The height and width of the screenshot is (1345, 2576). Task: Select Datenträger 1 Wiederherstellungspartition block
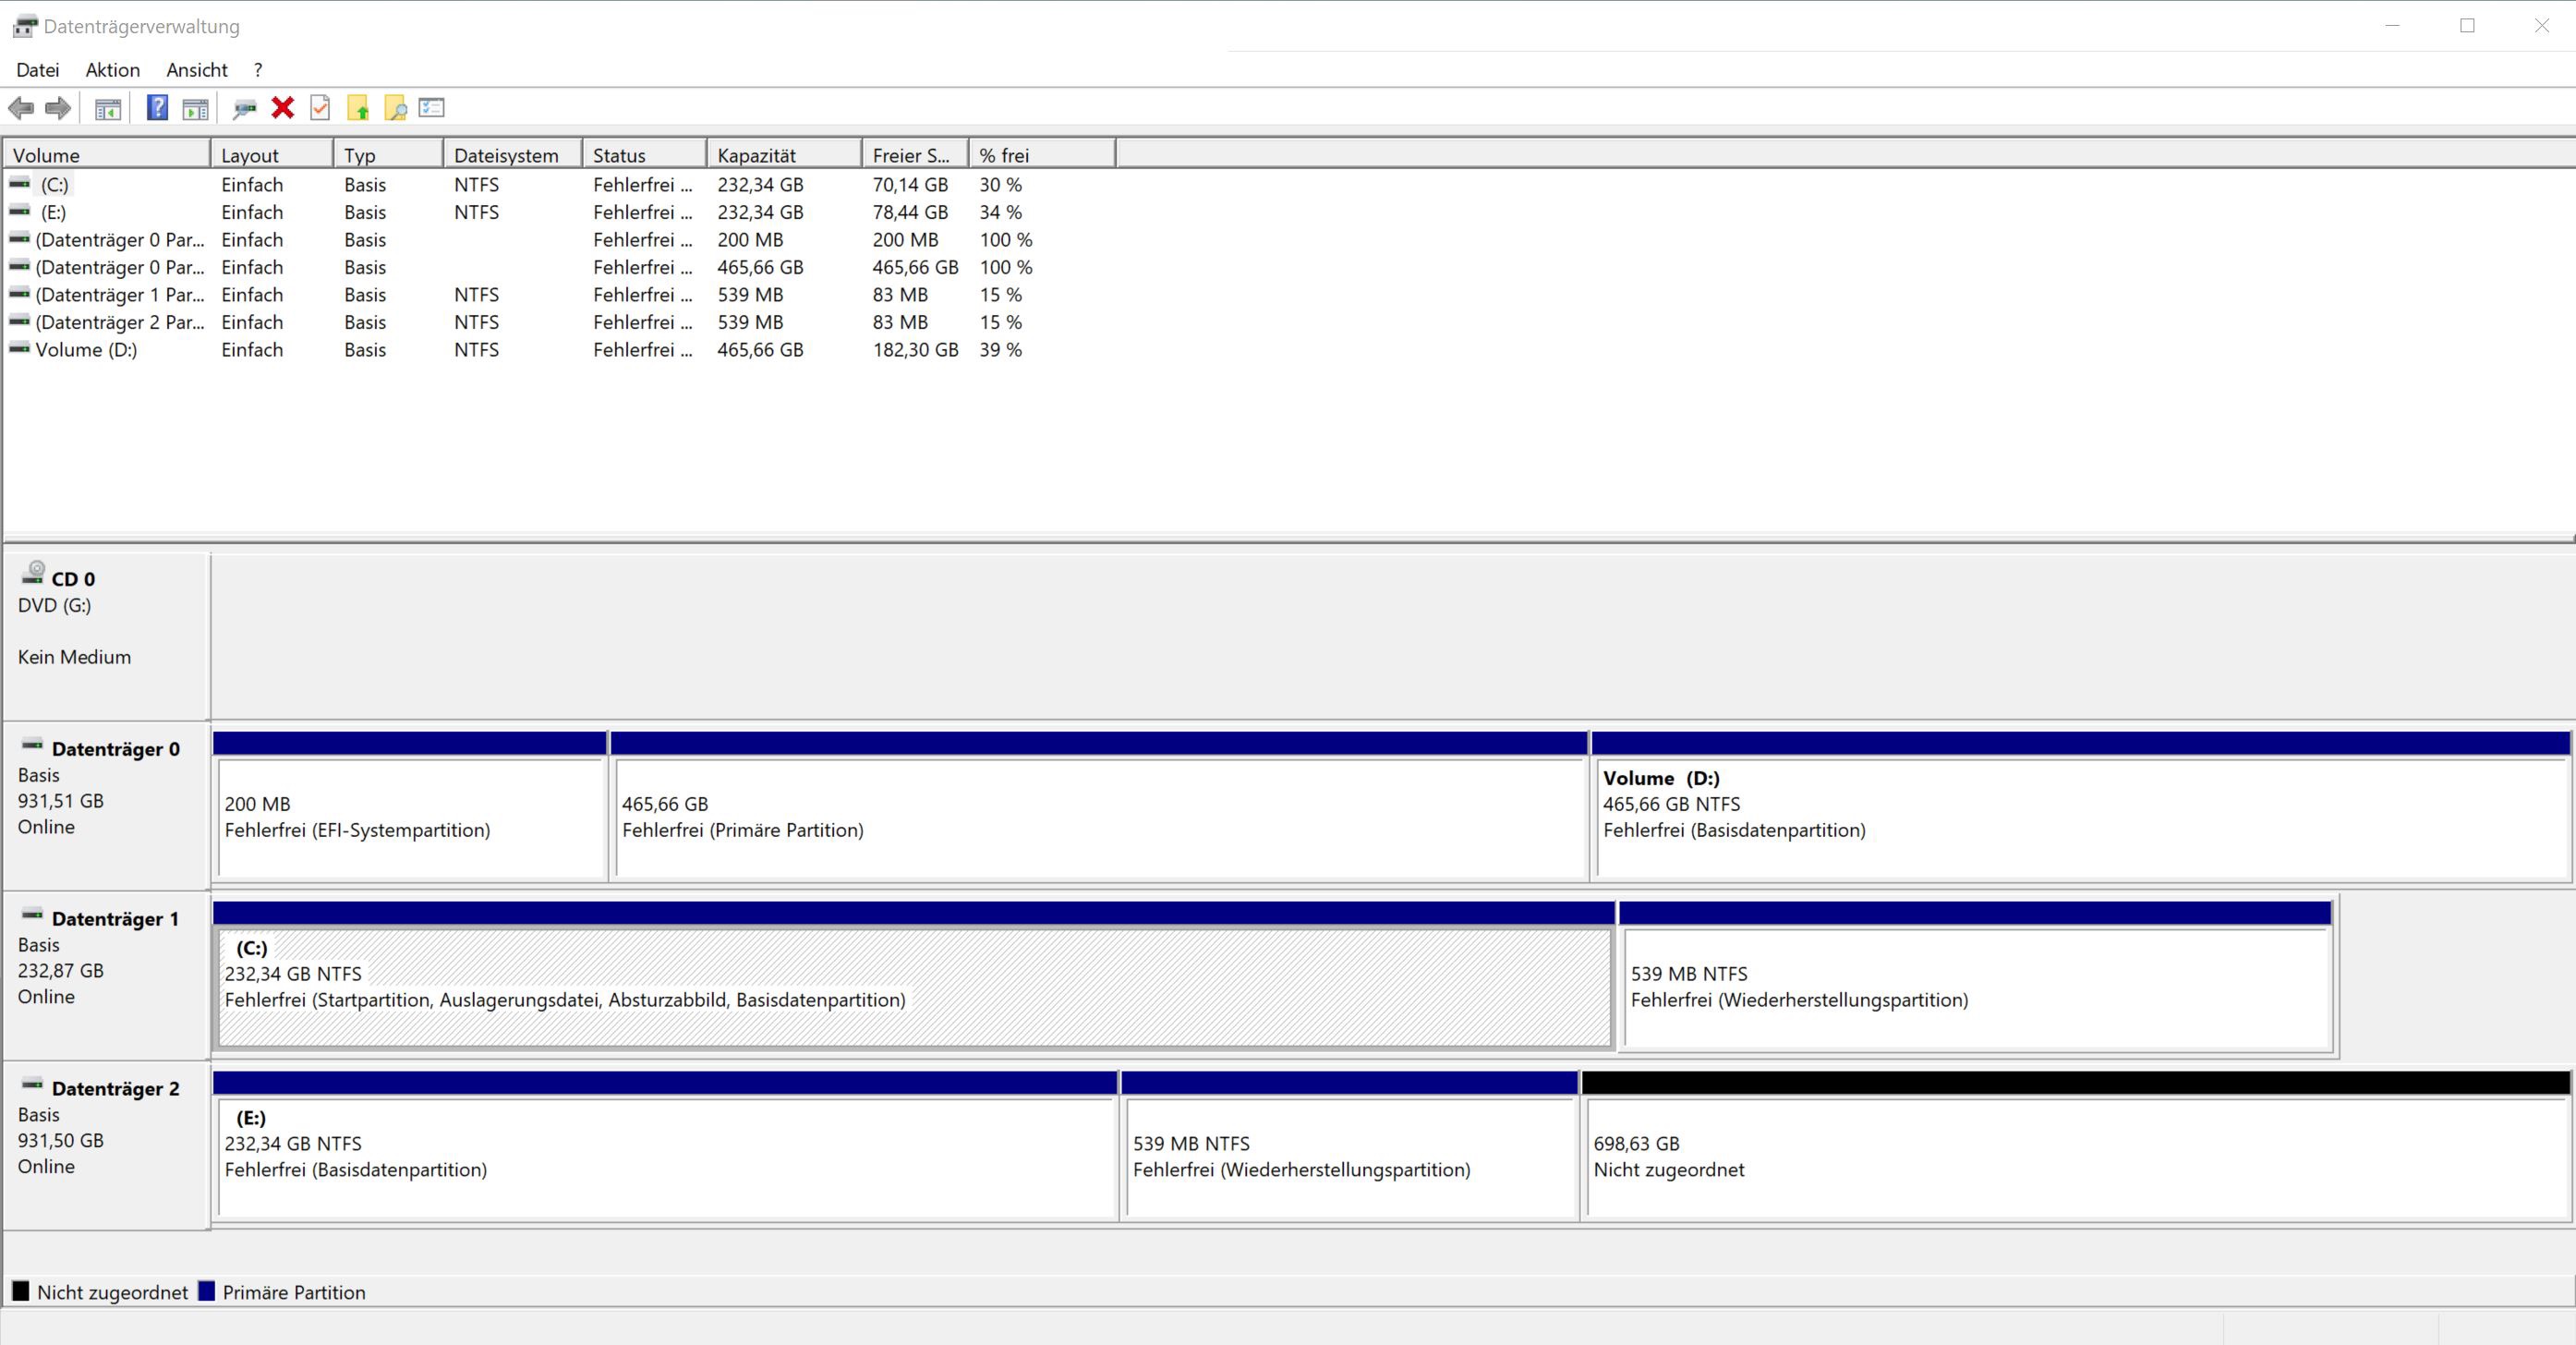(x=1976, y=976)
